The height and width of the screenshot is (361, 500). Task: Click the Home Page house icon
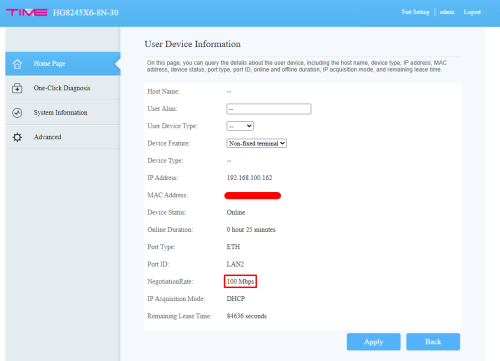coord(17,64)
